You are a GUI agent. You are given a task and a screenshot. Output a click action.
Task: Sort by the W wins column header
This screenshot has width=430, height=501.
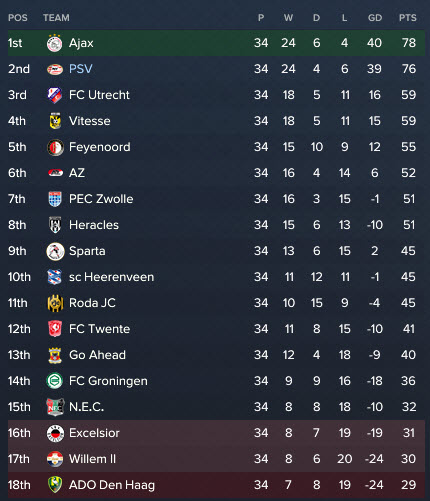click(x=288, y=18)
